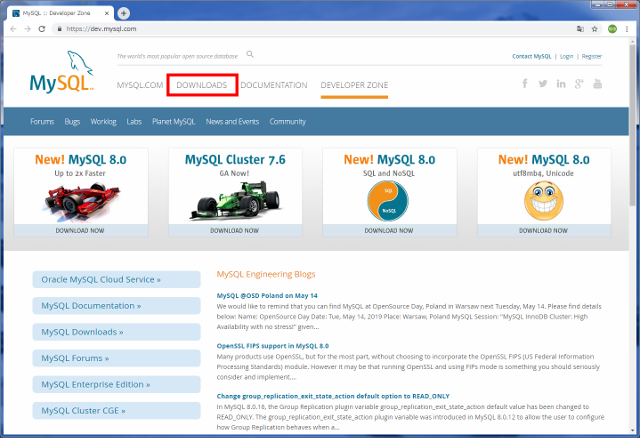Open the MySQL Enterprise Edition sidebar button
This screenshot has width=640, height=438.
pyautogui.click(x=116, y=384)
